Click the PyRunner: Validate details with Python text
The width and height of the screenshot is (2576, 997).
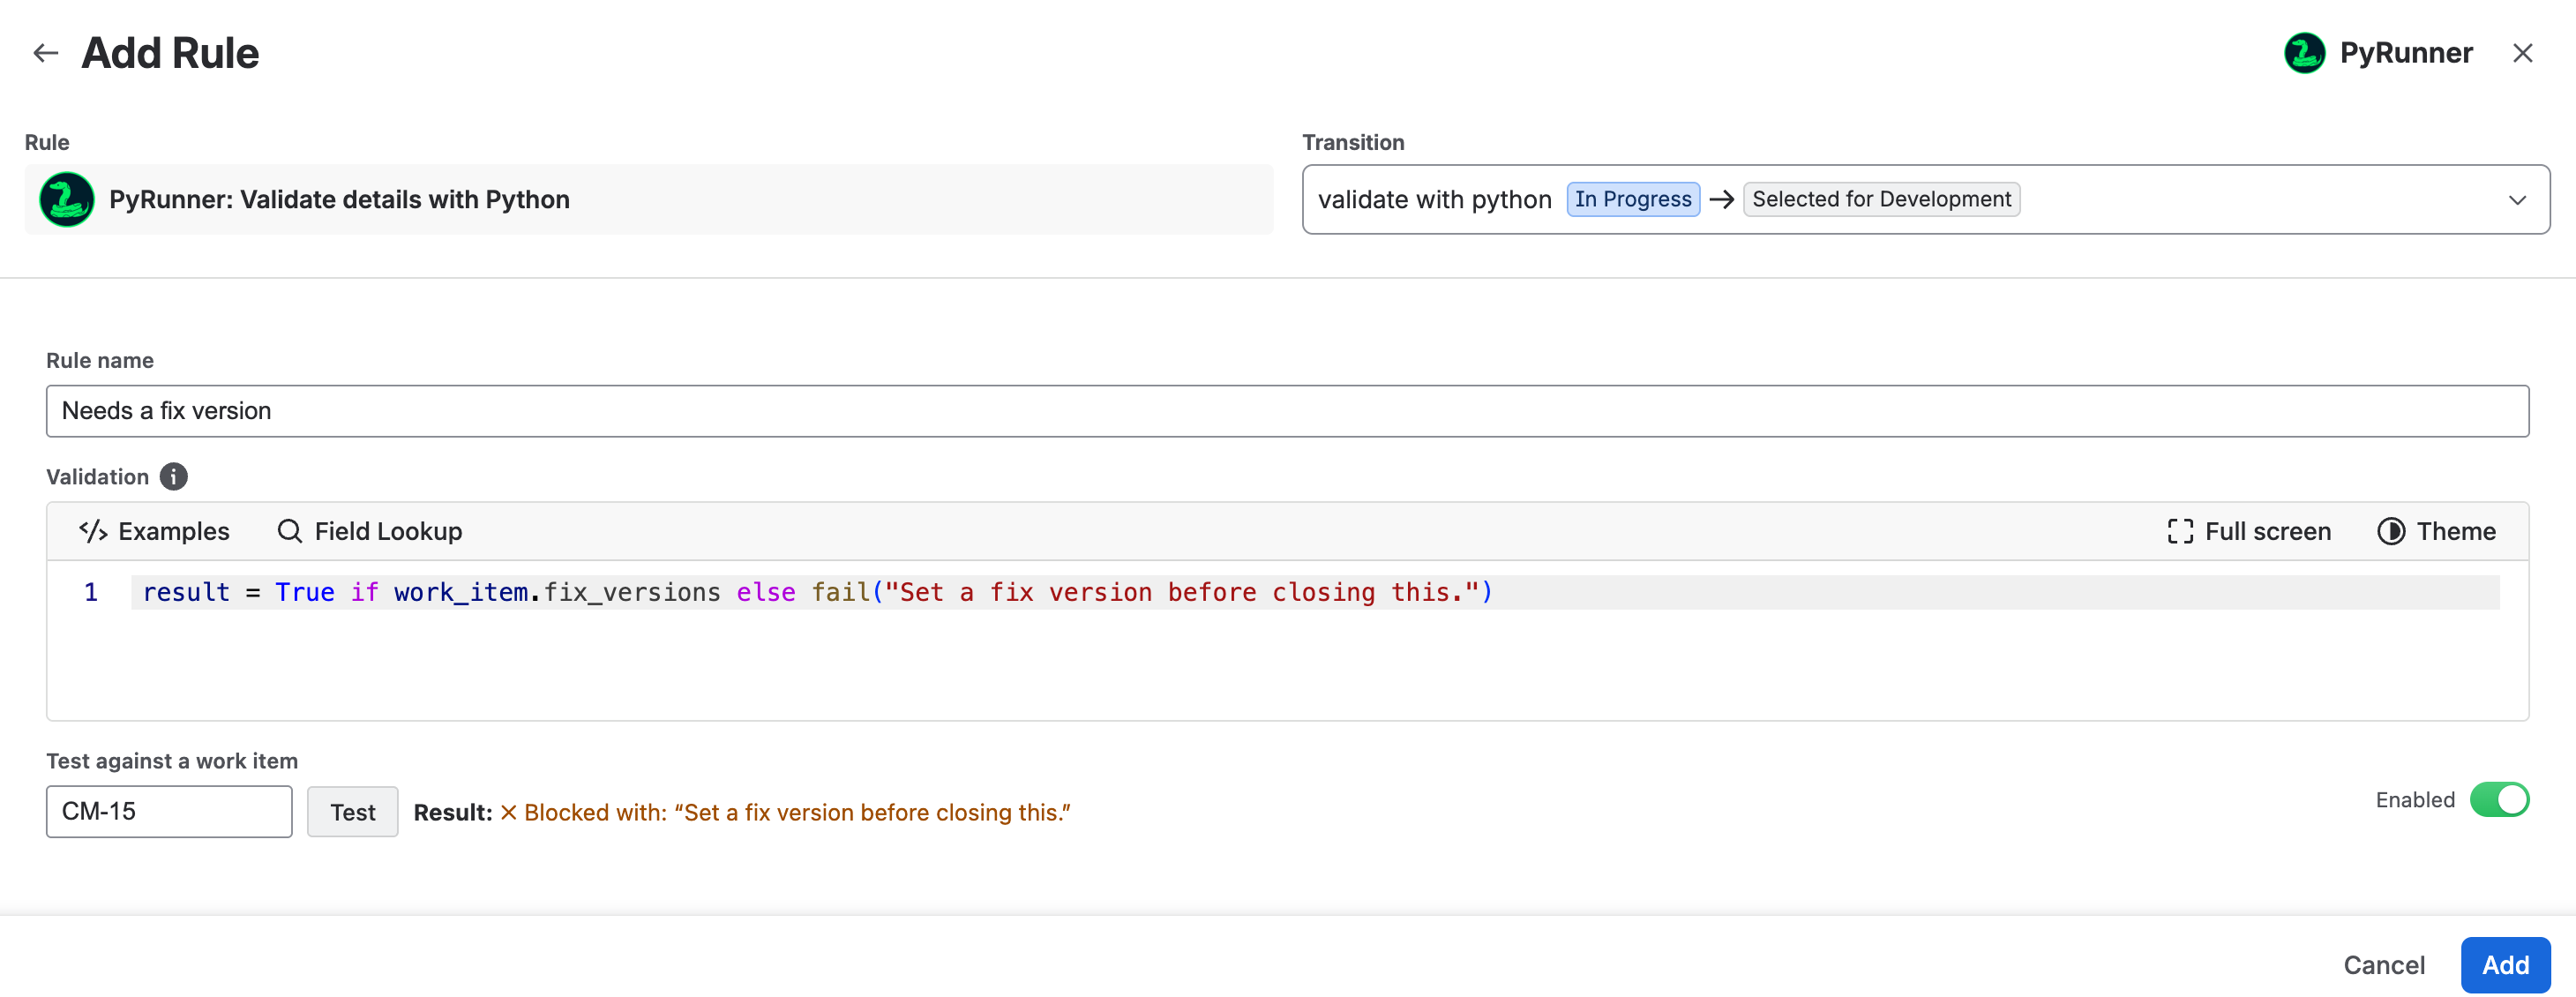339,199
